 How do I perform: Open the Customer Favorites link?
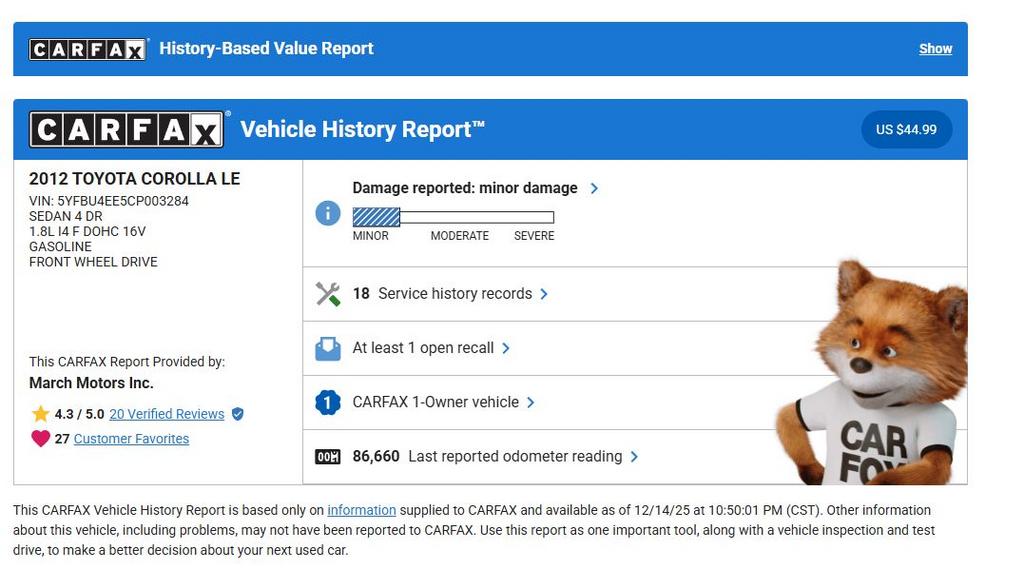(131, 439)
